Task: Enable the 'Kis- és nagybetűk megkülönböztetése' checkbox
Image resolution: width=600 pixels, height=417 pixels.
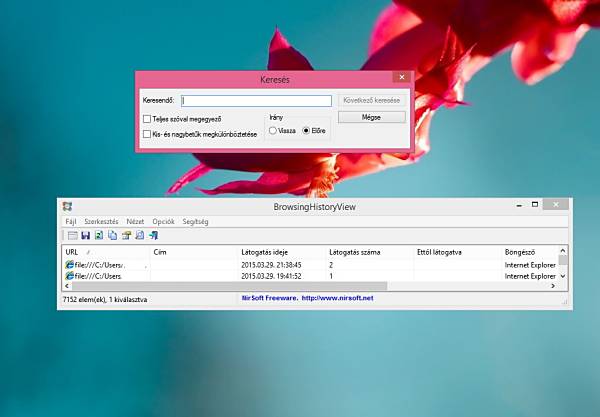Action: (147, 134)
